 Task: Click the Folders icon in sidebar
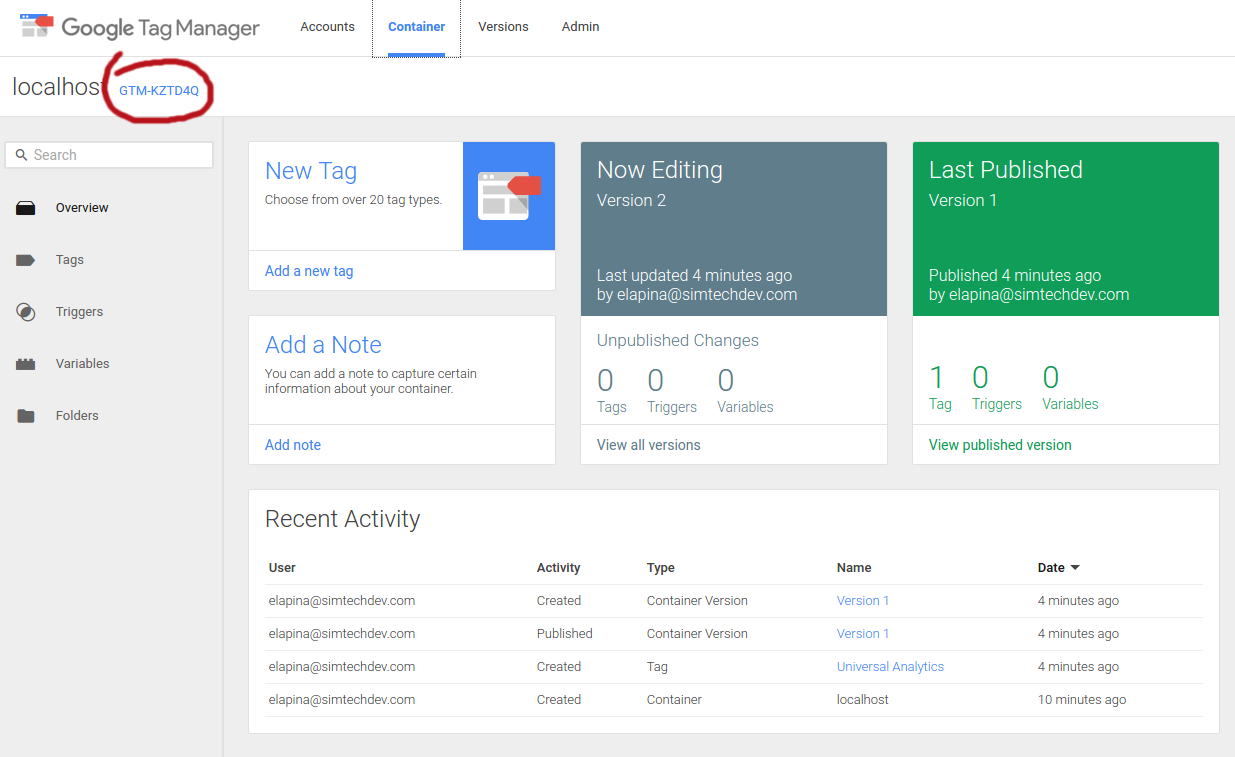coord(26,416)
